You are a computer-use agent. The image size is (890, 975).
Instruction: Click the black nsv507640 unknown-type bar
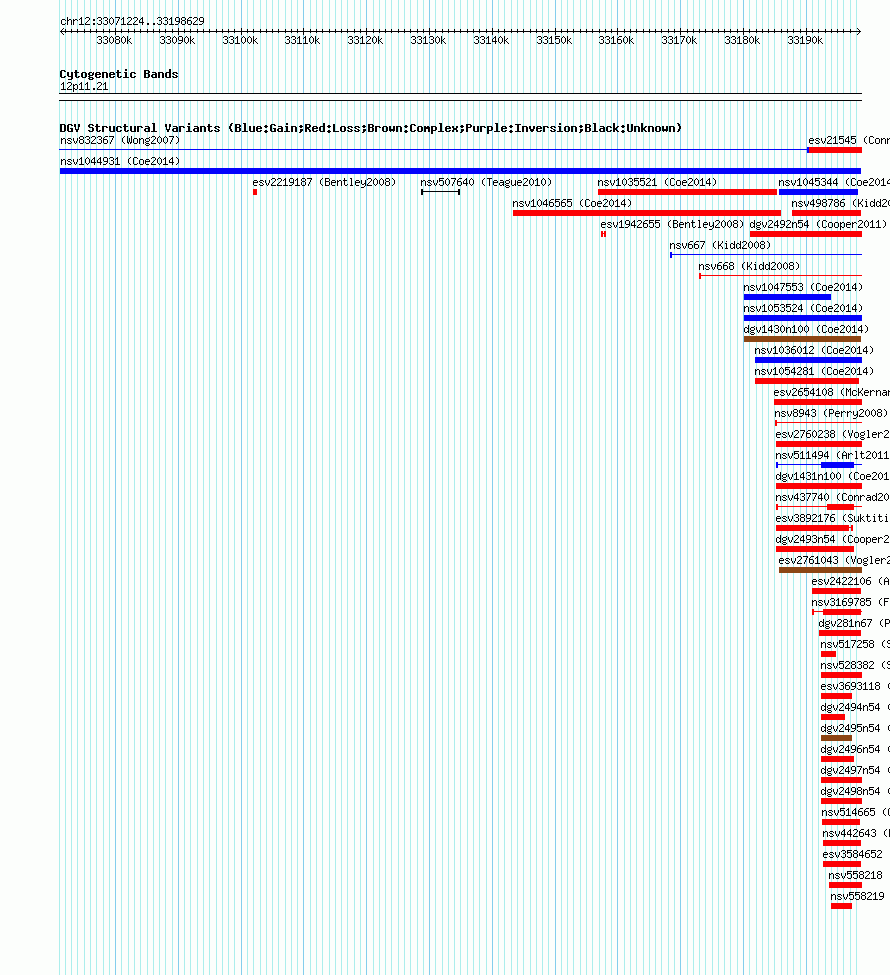click(x=440, y=192)
